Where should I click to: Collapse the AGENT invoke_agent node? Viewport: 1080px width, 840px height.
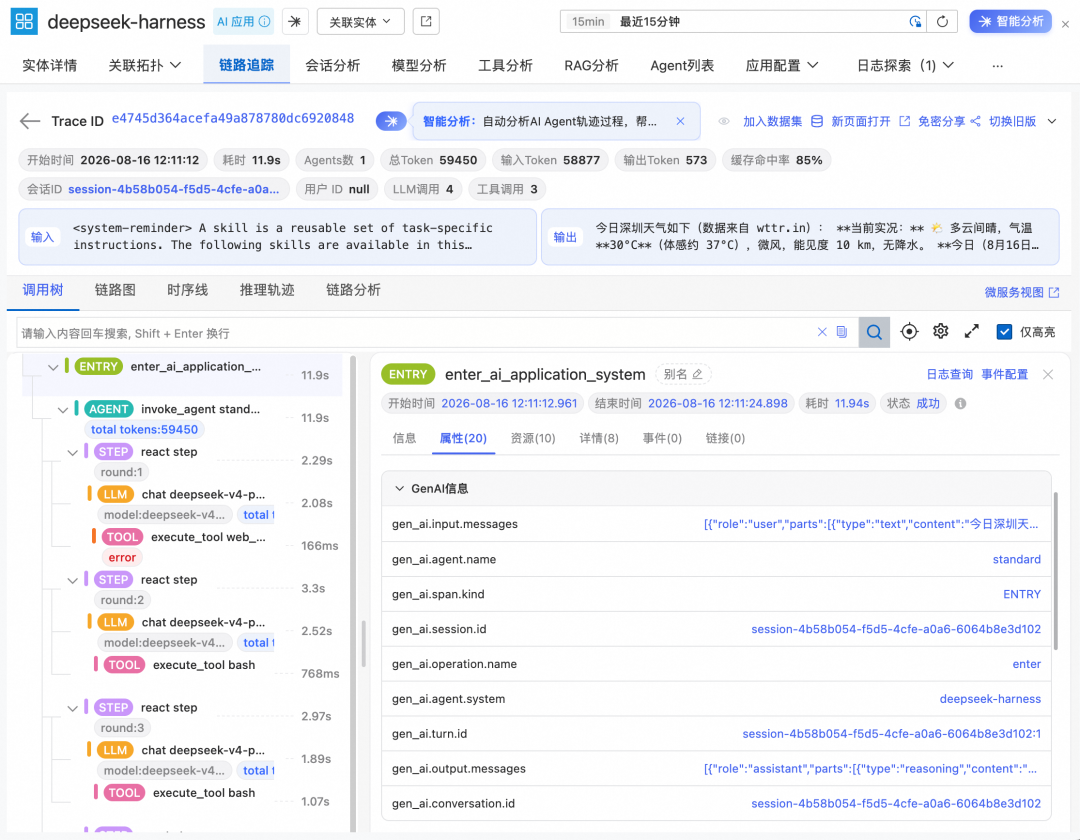pyautogui.click(x=63, y=410)
